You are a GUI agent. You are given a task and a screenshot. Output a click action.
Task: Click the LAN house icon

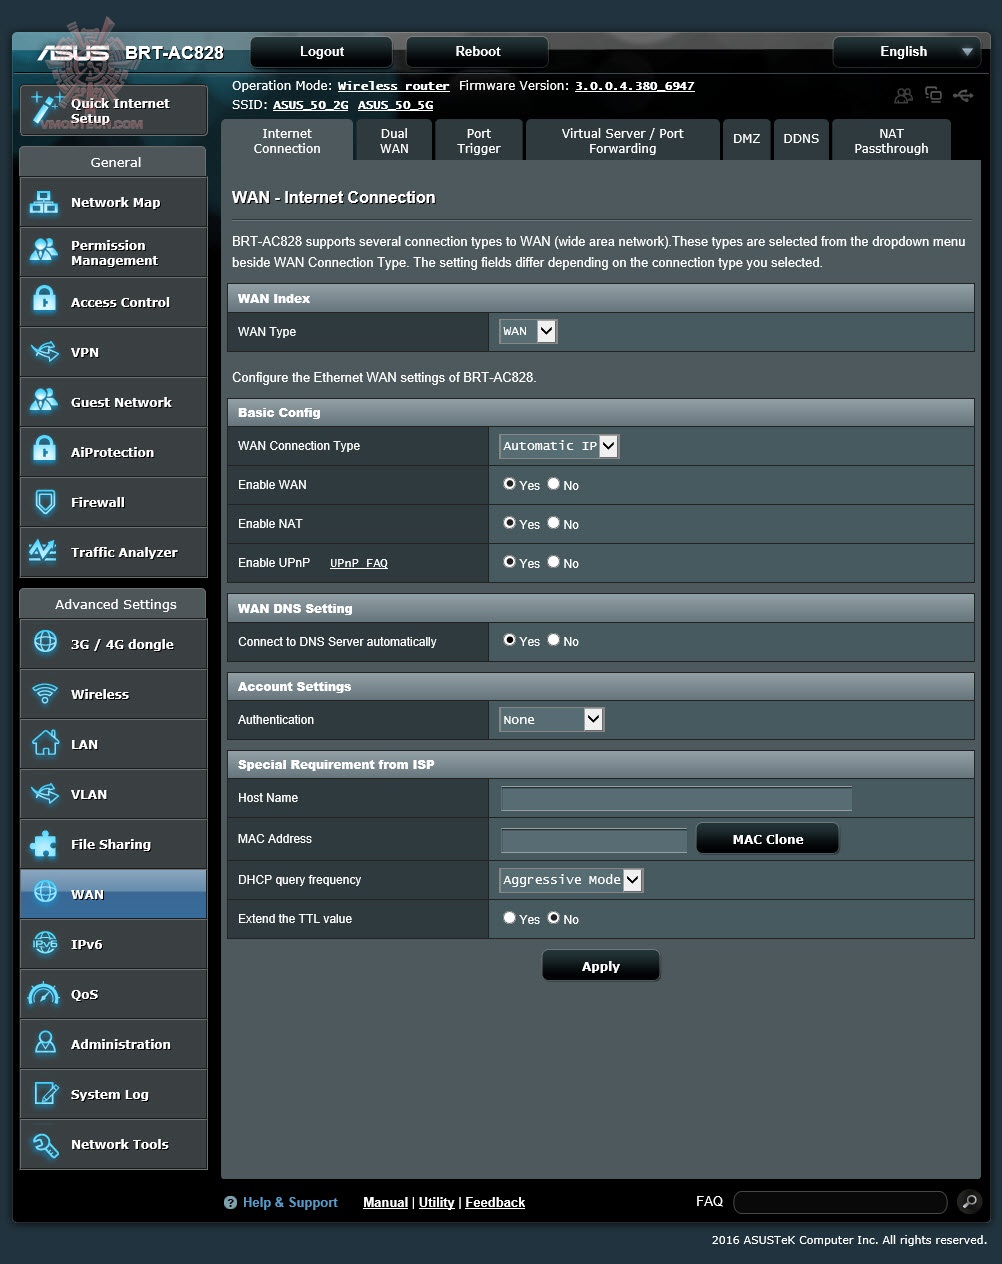(x=44, y=744)
